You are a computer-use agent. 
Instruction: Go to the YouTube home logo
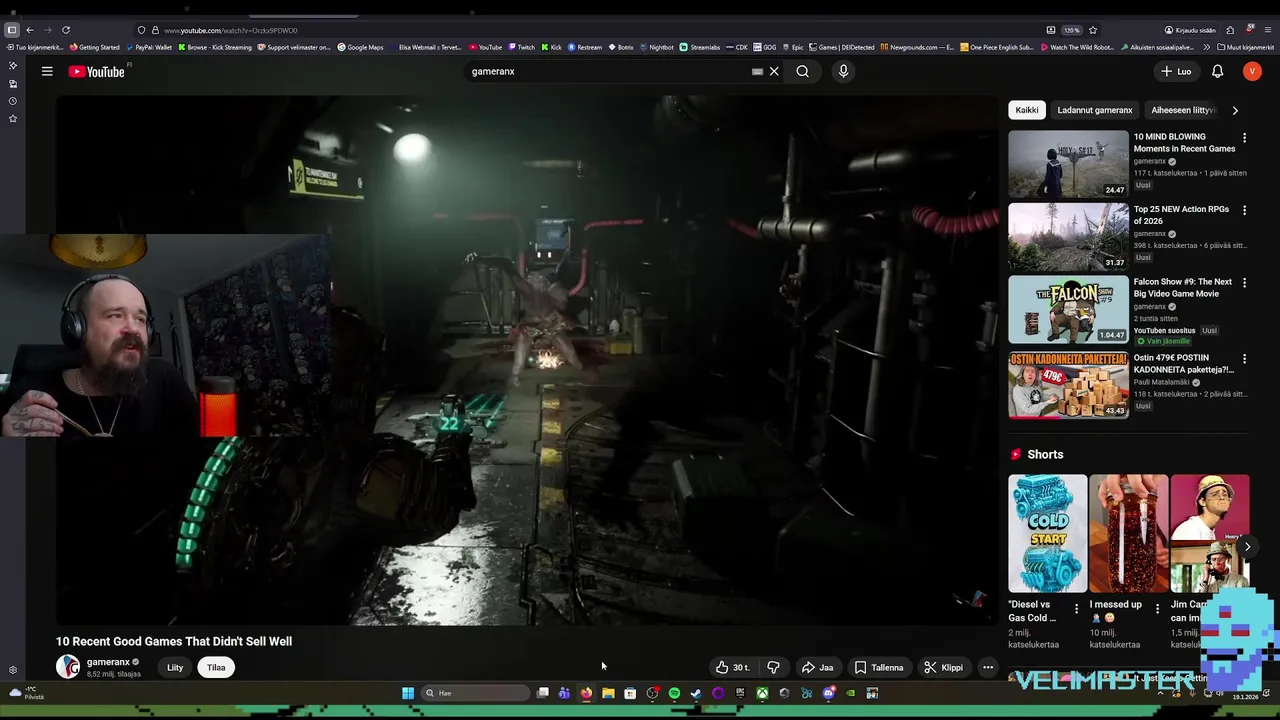(x=97, y=71)
